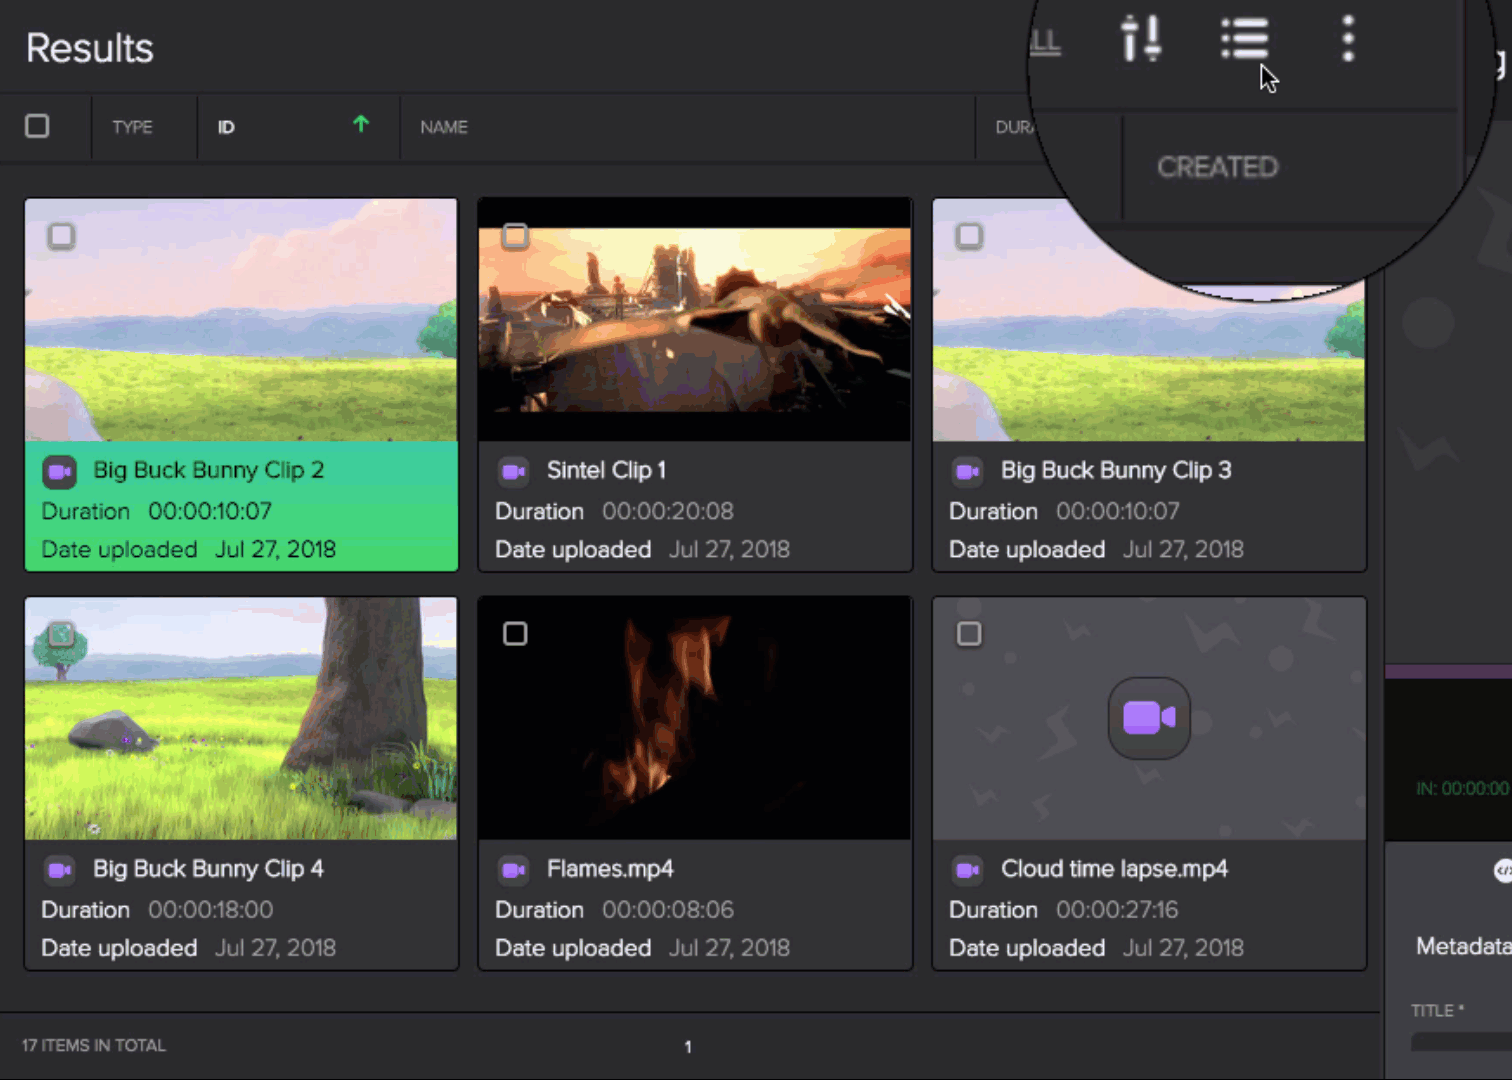Switch to list view icon
This screenshot has width=1512, height=1080.
pyautogui.click(x=1244, y=40)
